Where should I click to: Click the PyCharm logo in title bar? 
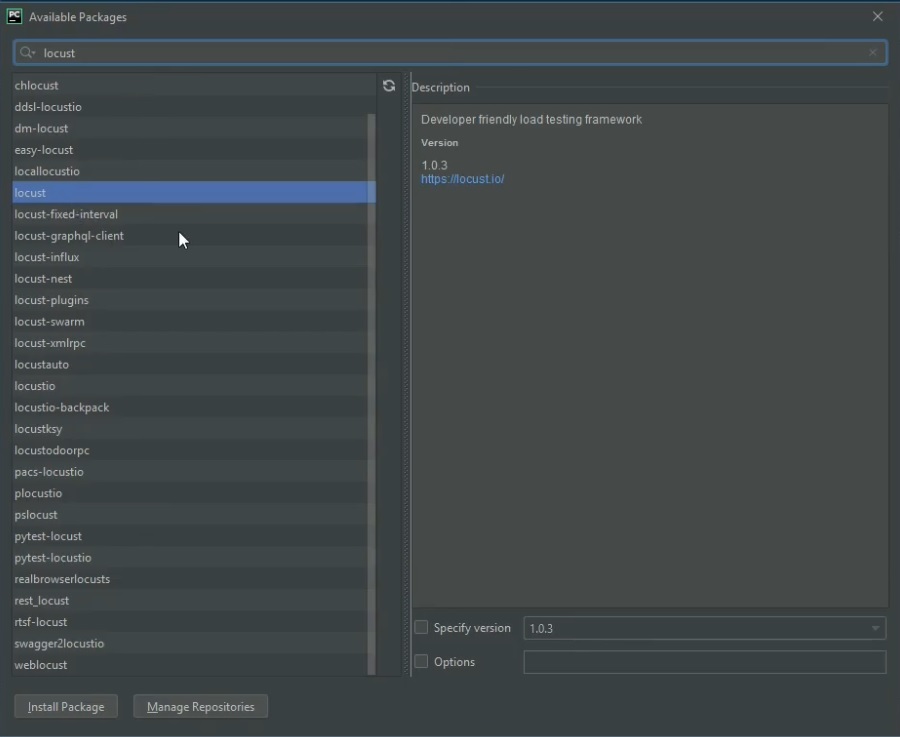click(14, 17)
